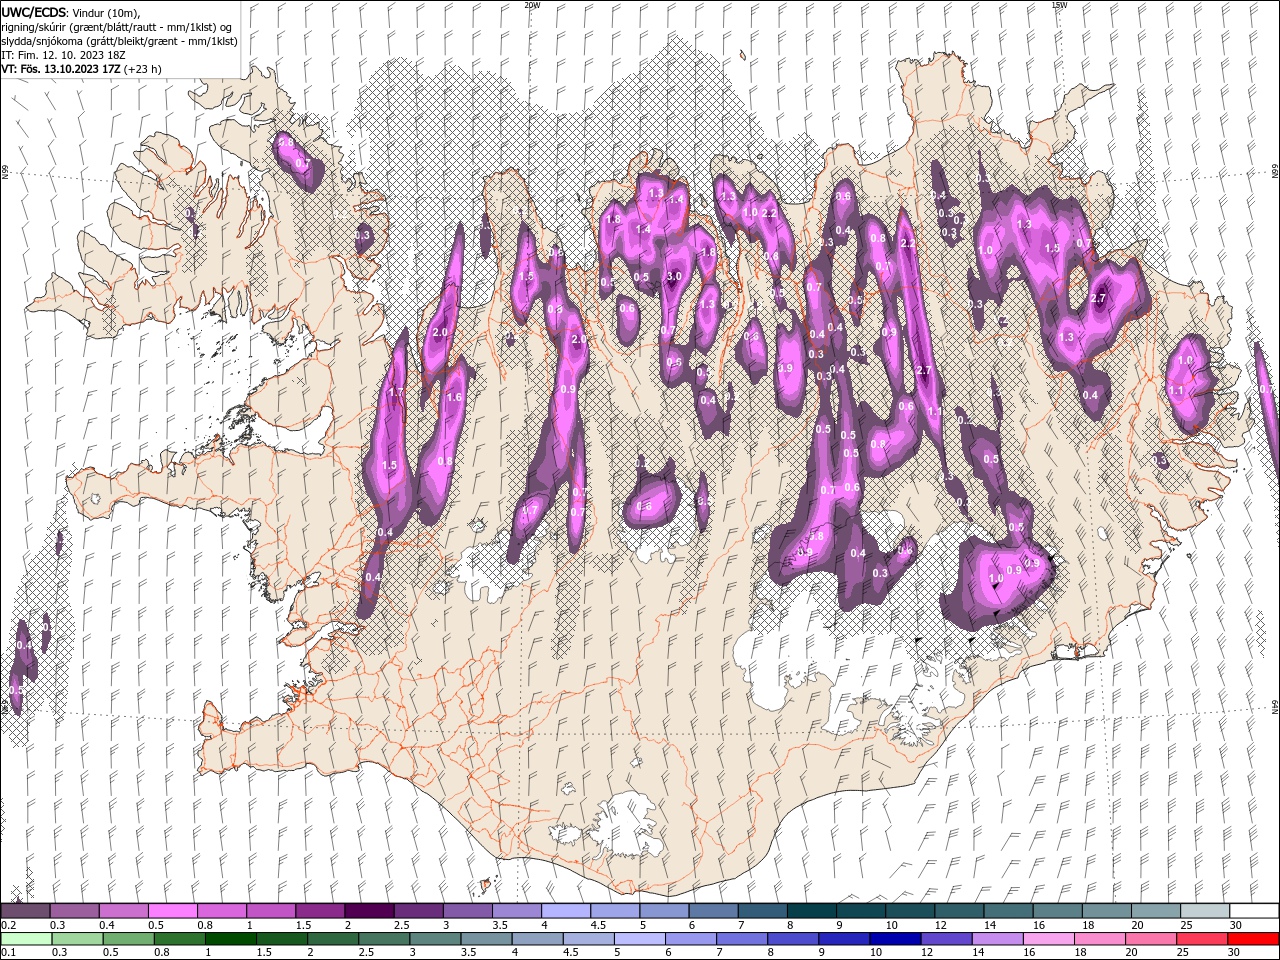The height and width of the screenshot is (960, 1280).
Task: Select the light purple rain swatch starting at 14
Action: 997,938
